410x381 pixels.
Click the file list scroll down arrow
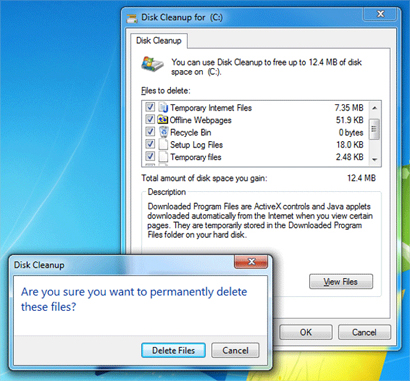(375, 160)
